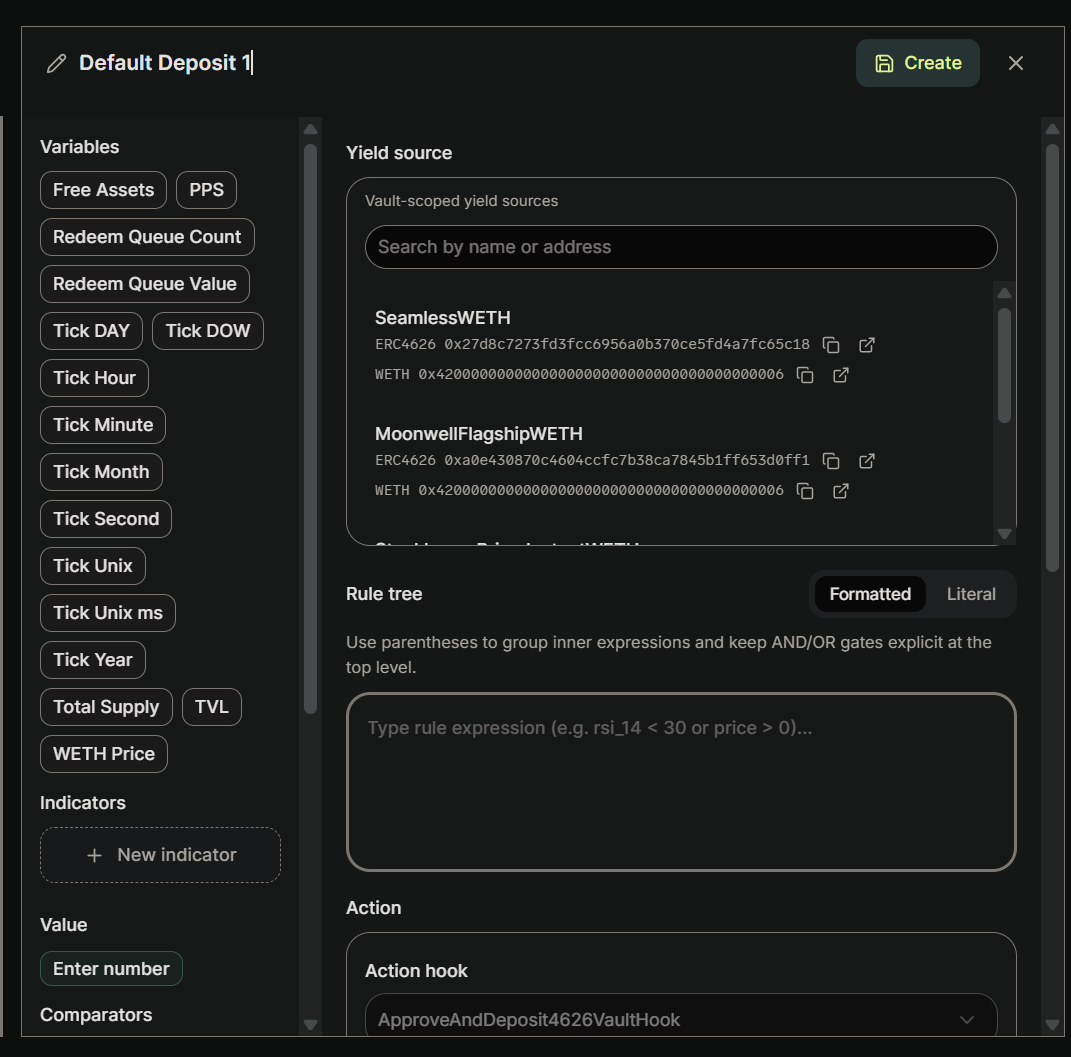
Task: Insert the Free Assets variable
Action: tap(103, 190)
